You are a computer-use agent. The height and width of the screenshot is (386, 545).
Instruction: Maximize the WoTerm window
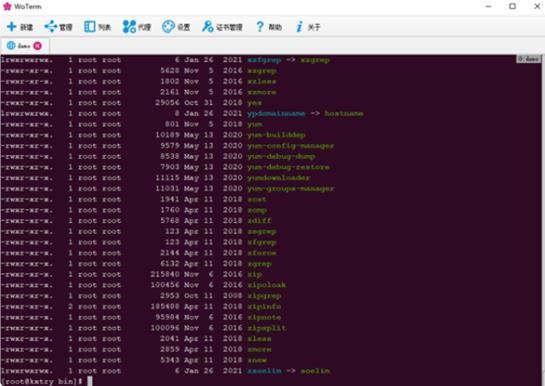[512, 6]
